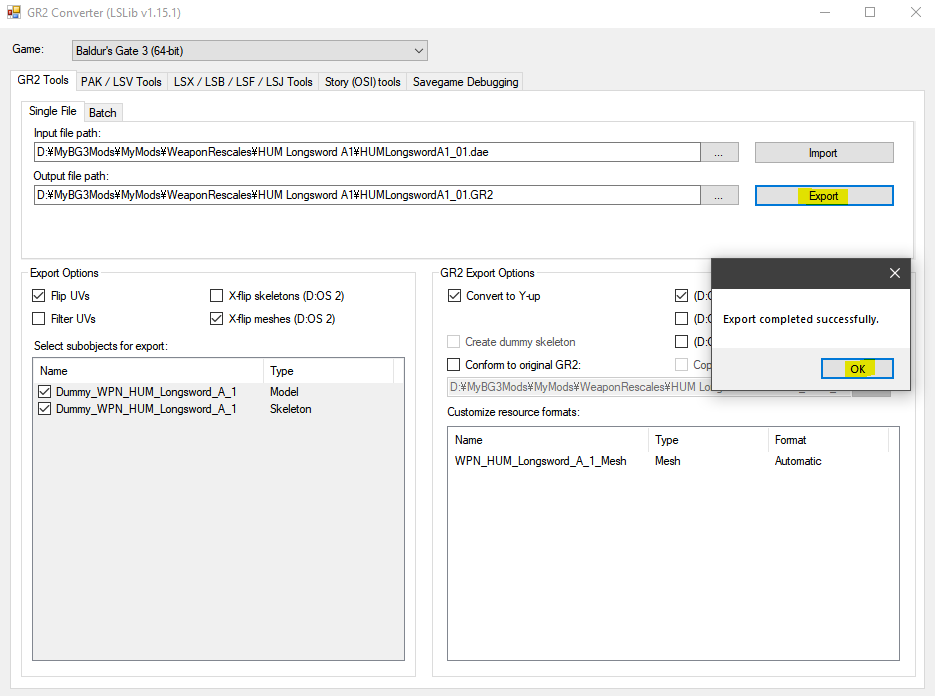
Task: Switch to the Batch sub-tab
Action: click(103, 113)
